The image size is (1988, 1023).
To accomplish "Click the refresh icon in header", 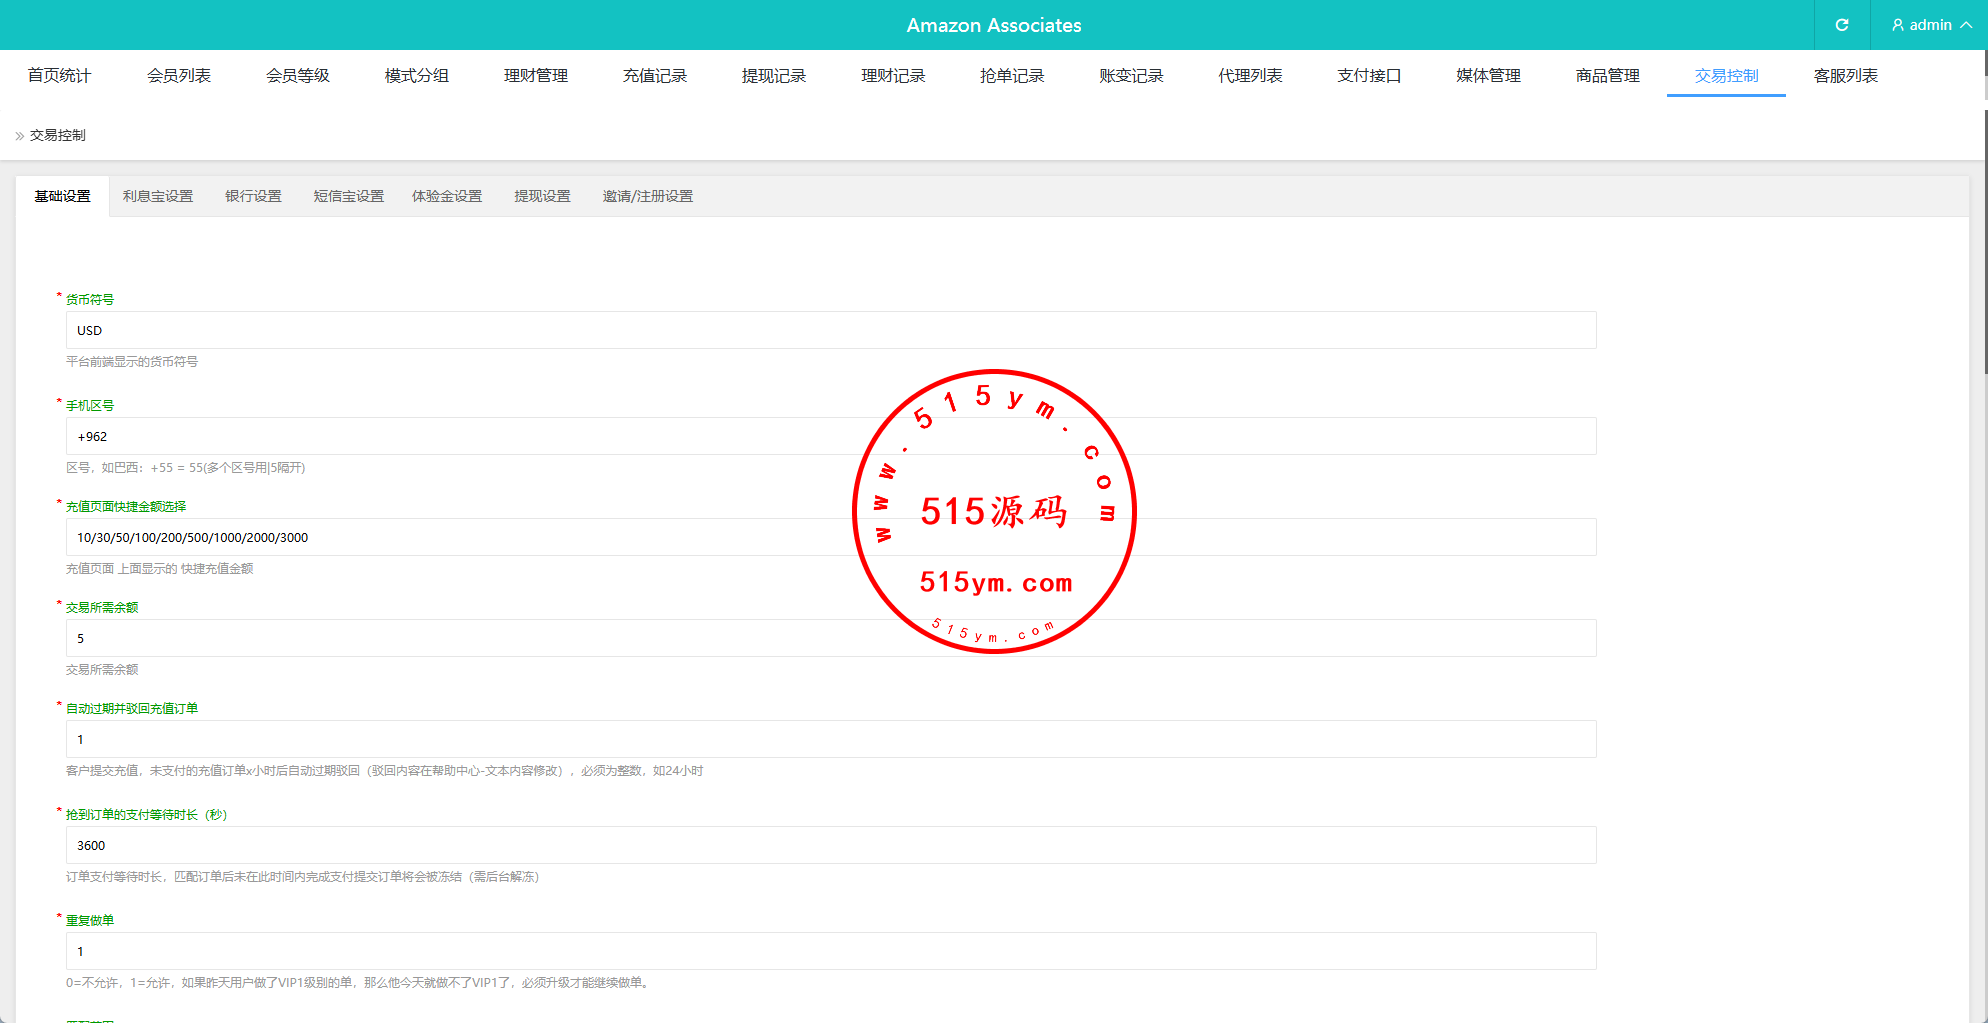I will (1841, 25).
